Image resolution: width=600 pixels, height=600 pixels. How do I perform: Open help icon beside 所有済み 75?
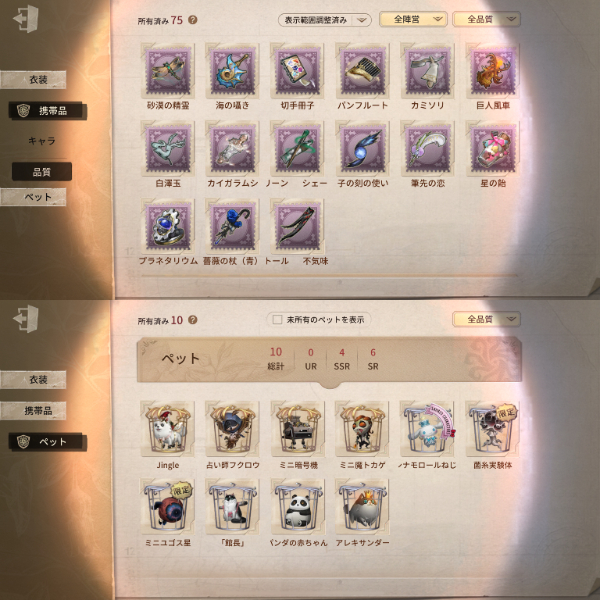193,20
